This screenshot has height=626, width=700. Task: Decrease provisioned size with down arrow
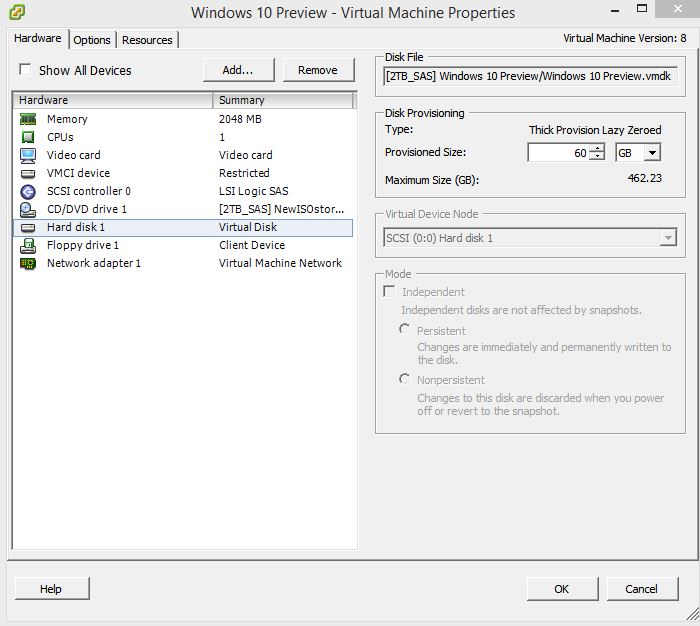tap(597, 156)
